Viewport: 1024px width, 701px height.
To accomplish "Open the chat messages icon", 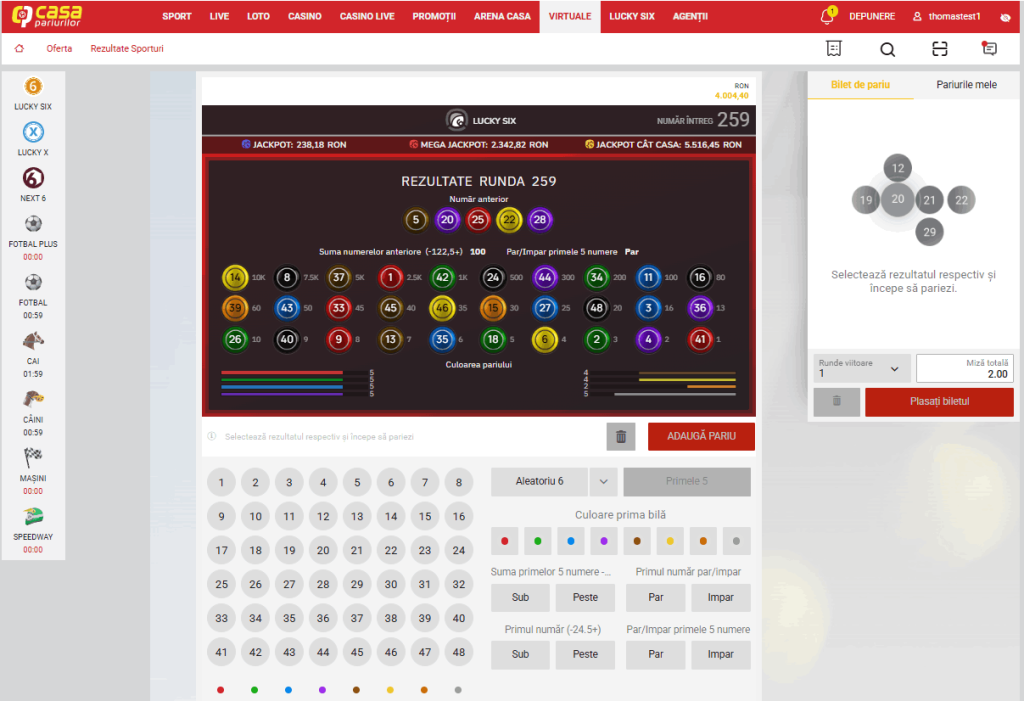I will tap(989, 48).
